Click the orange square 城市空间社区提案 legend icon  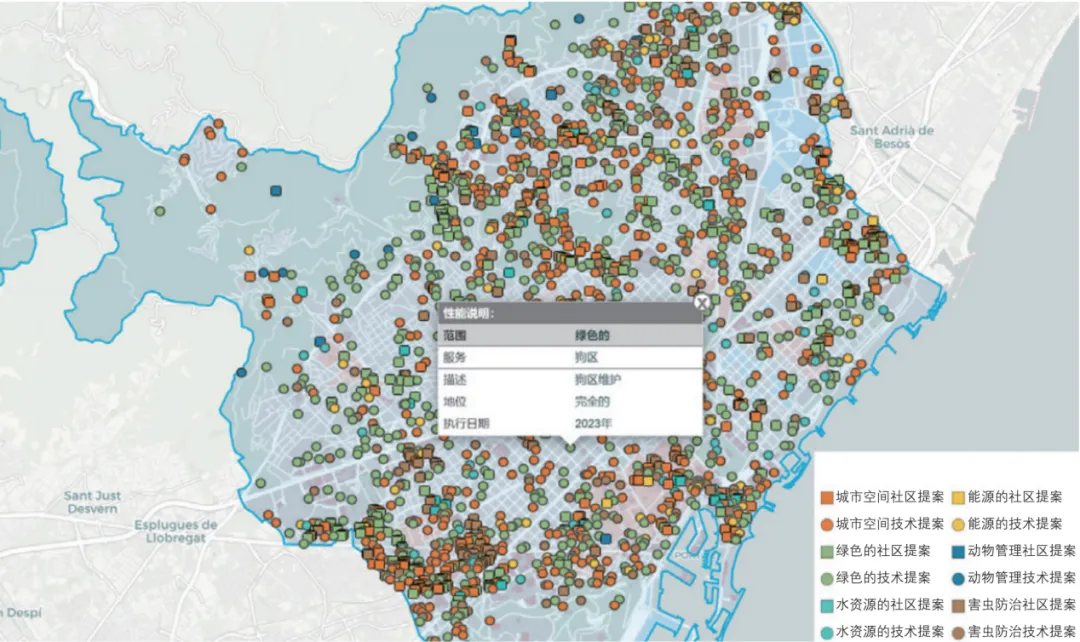pos(827,497)
